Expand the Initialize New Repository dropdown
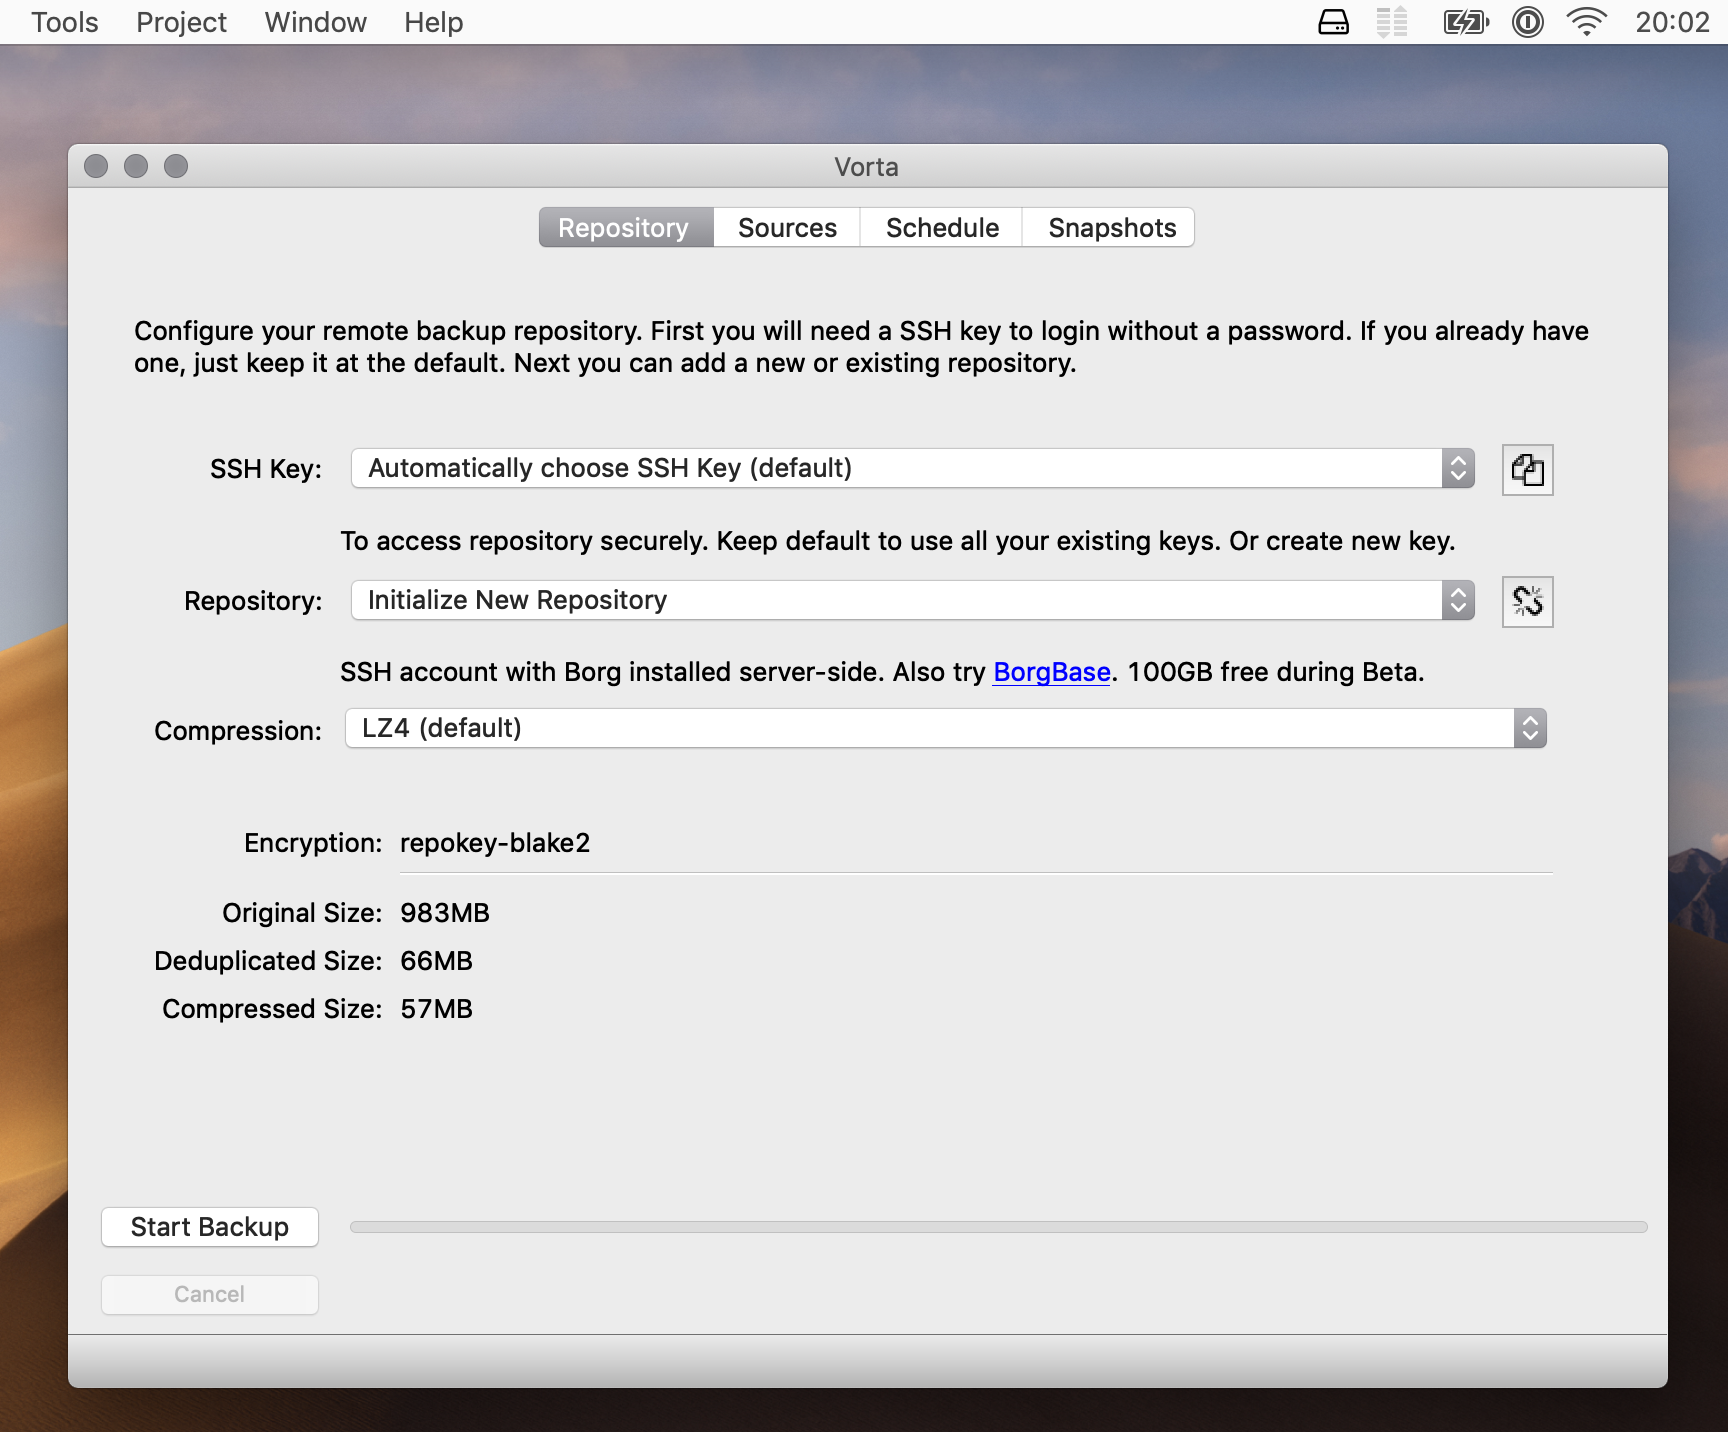Image resolution: width=1728 pixels, height=1432 pixels. (912, 600)
